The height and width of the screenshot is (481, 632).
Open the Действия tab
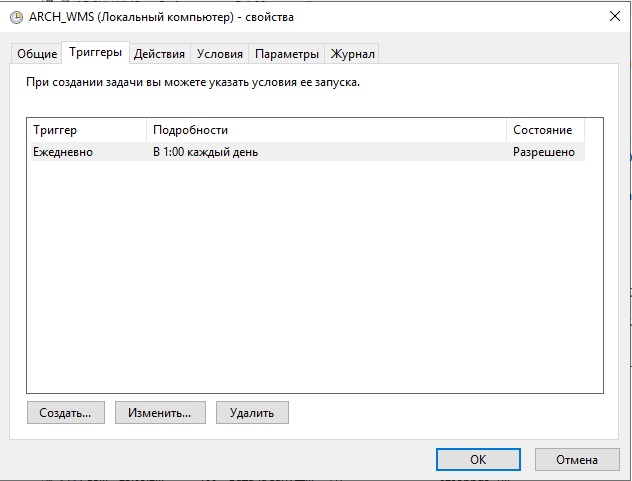159,54
